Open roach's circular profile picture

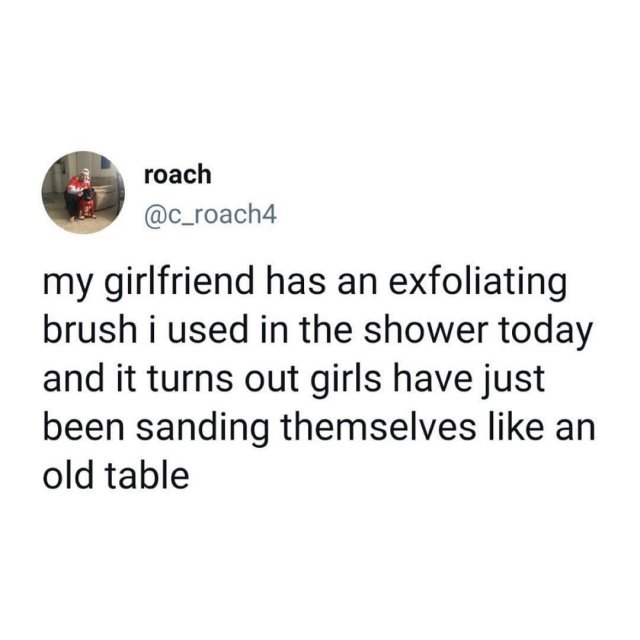tap(83, 192)
